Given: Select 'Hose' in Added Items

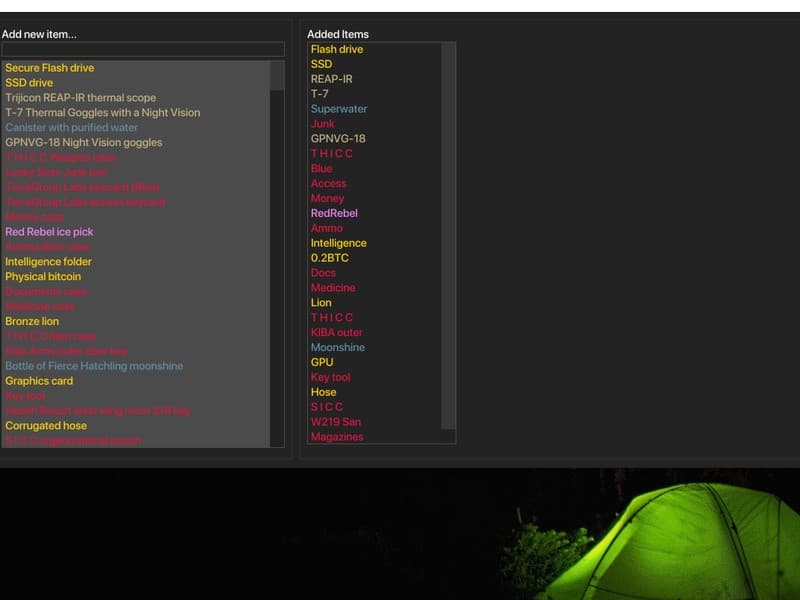Looking at the screenshot, I should (x=323, y=392).
